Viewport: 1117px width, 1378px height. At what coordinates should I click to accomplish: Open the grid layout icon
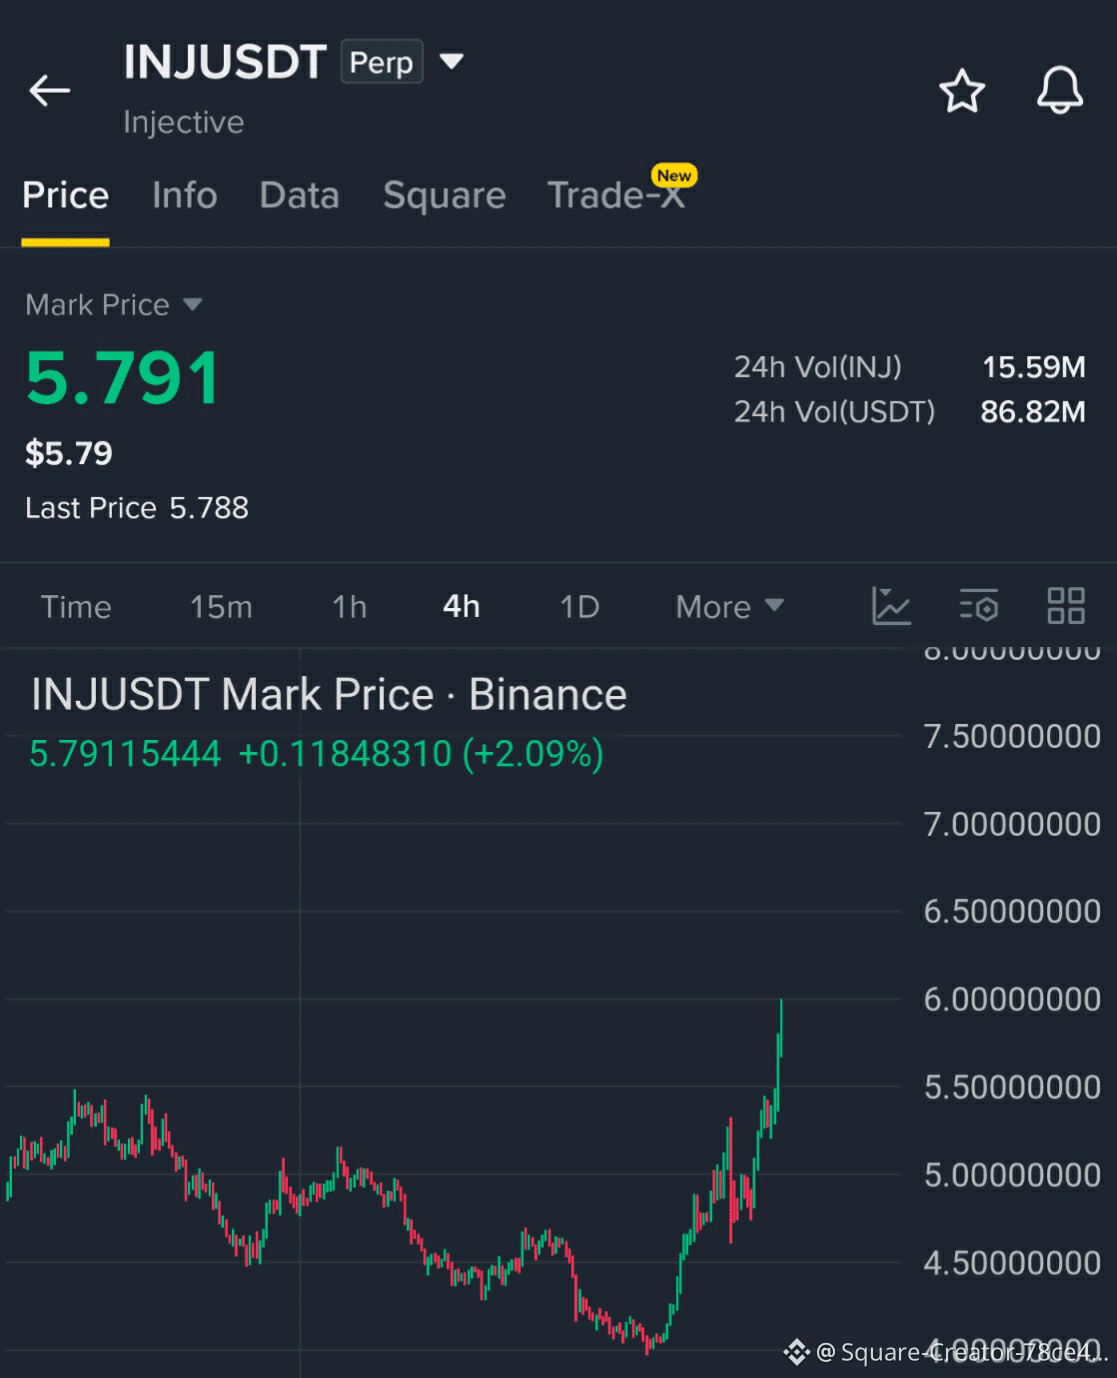pos(1066,606)
